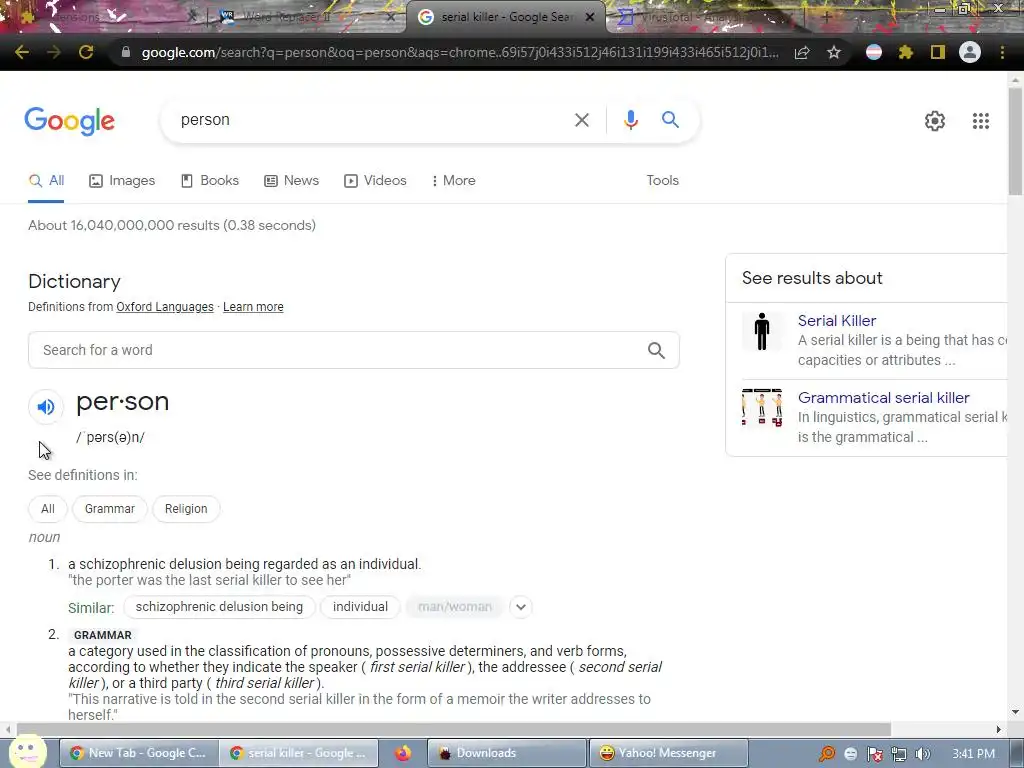This screenshot has width=1024, height=768.
Task: Select the All definitions chip
Action: pyautogui.click(x=48, y=509)
